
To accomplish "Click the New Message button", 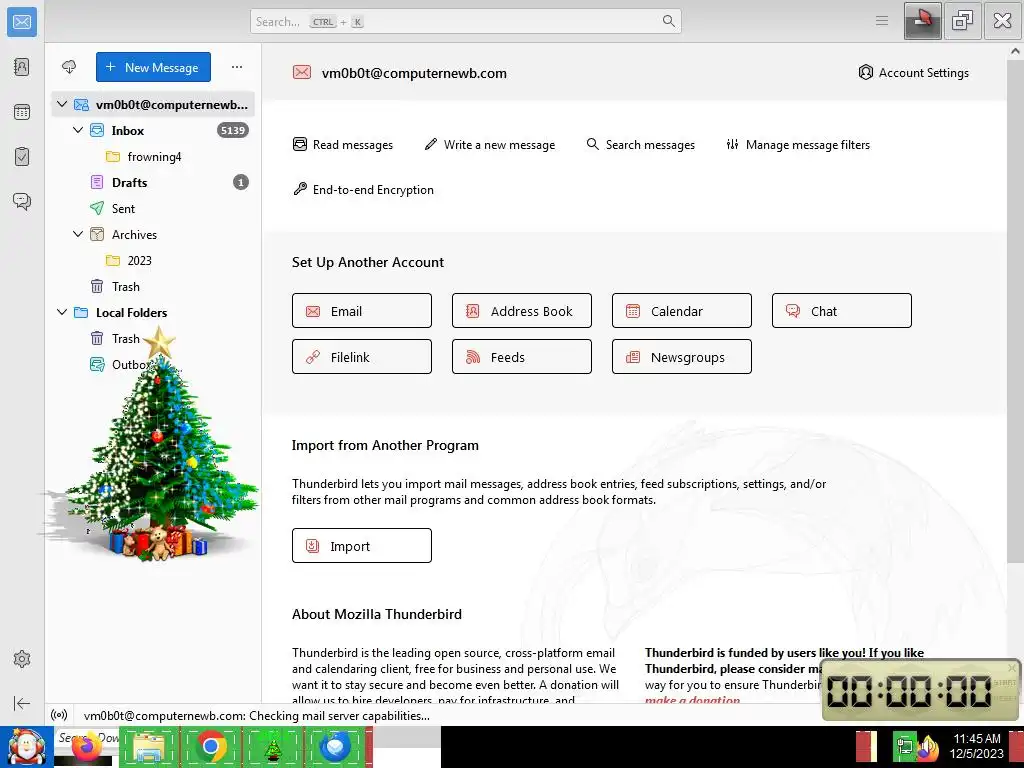I will coord(153,67).
